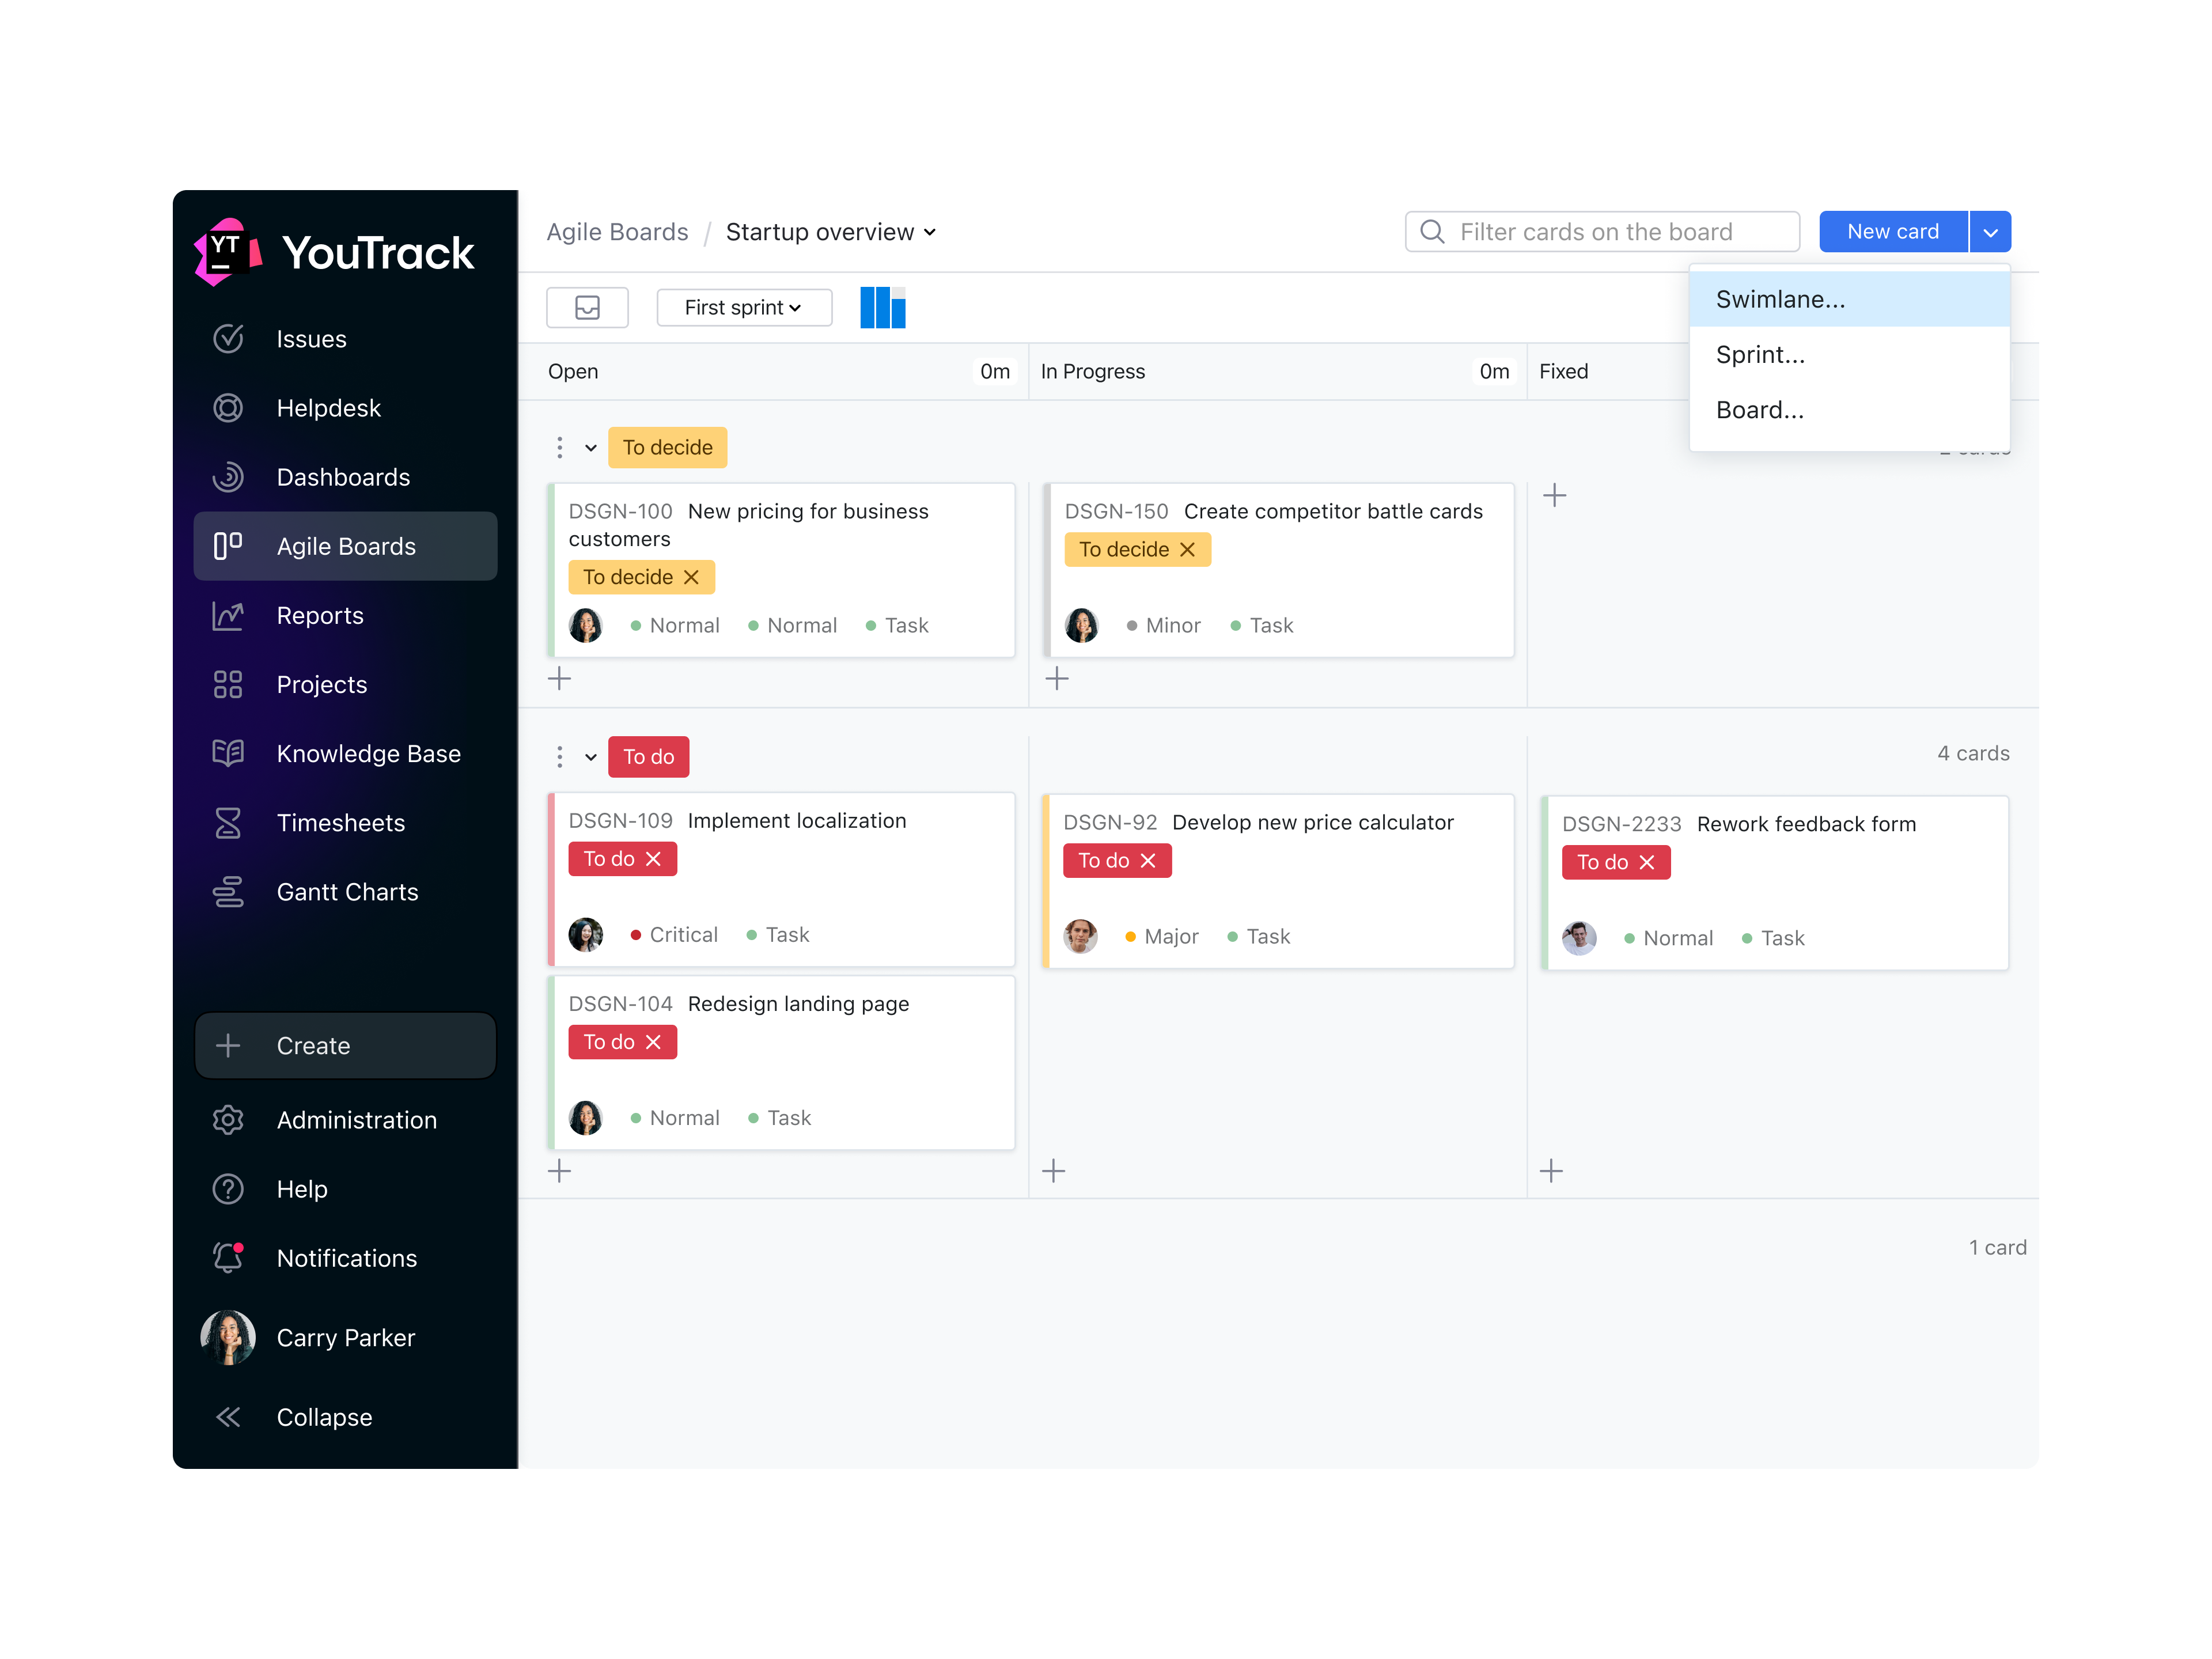The height and width of the screenshot is (1659, 2212).
Task: Open Dashboards in the sidebar
Action: [x=343, y=477]
